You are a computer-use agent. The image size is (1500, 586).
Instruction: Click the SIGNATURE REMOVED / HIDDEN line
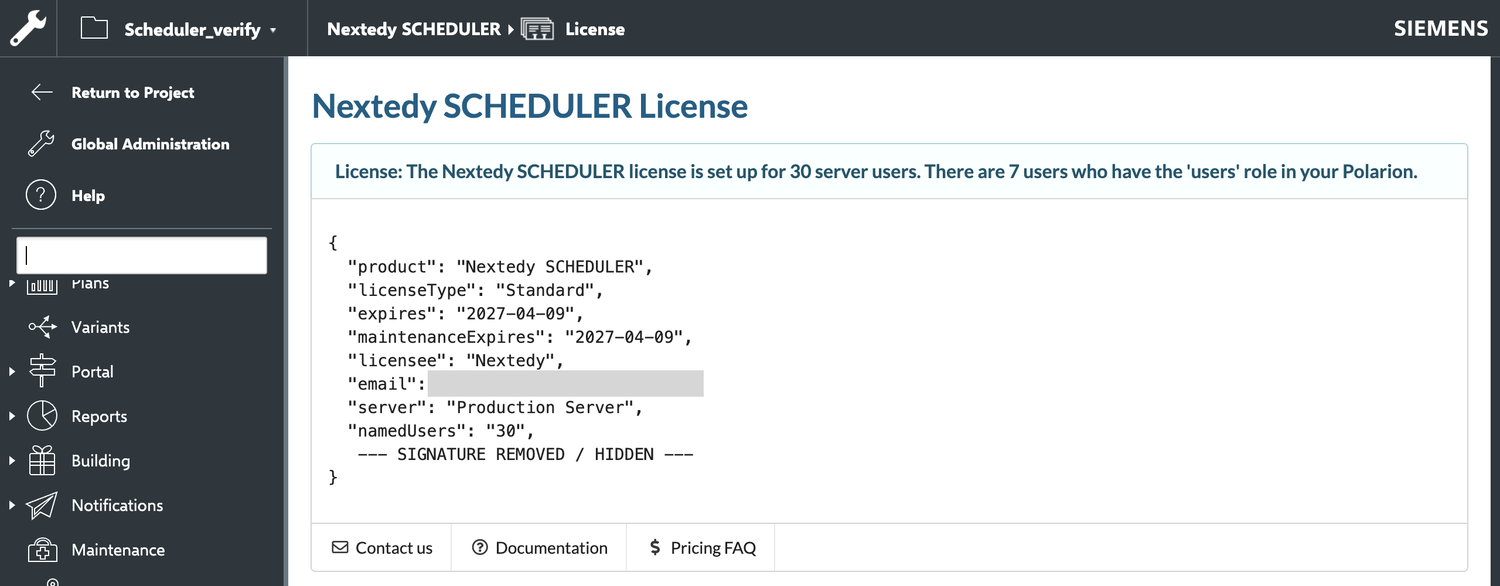click(526, 454)
